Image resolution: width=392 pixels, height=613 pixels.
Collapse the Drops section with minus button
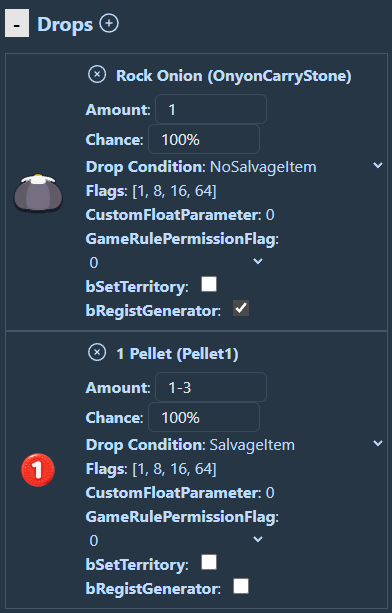[x=17, y=24]
